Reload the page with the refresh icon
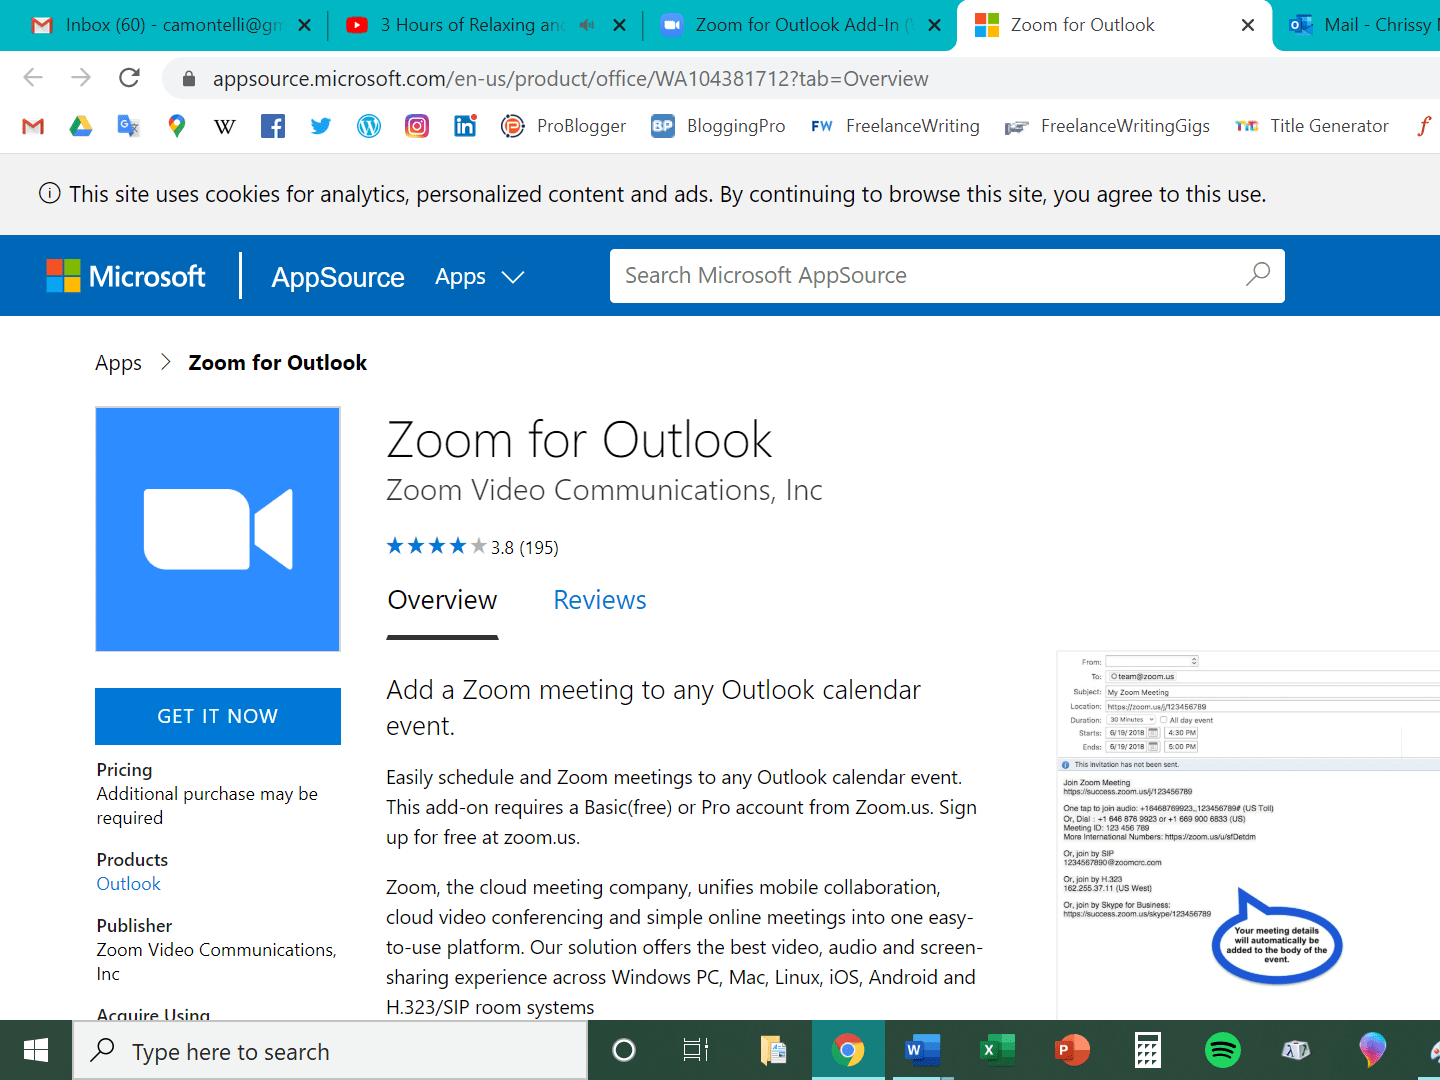1440x1080 pixels. 129,78
